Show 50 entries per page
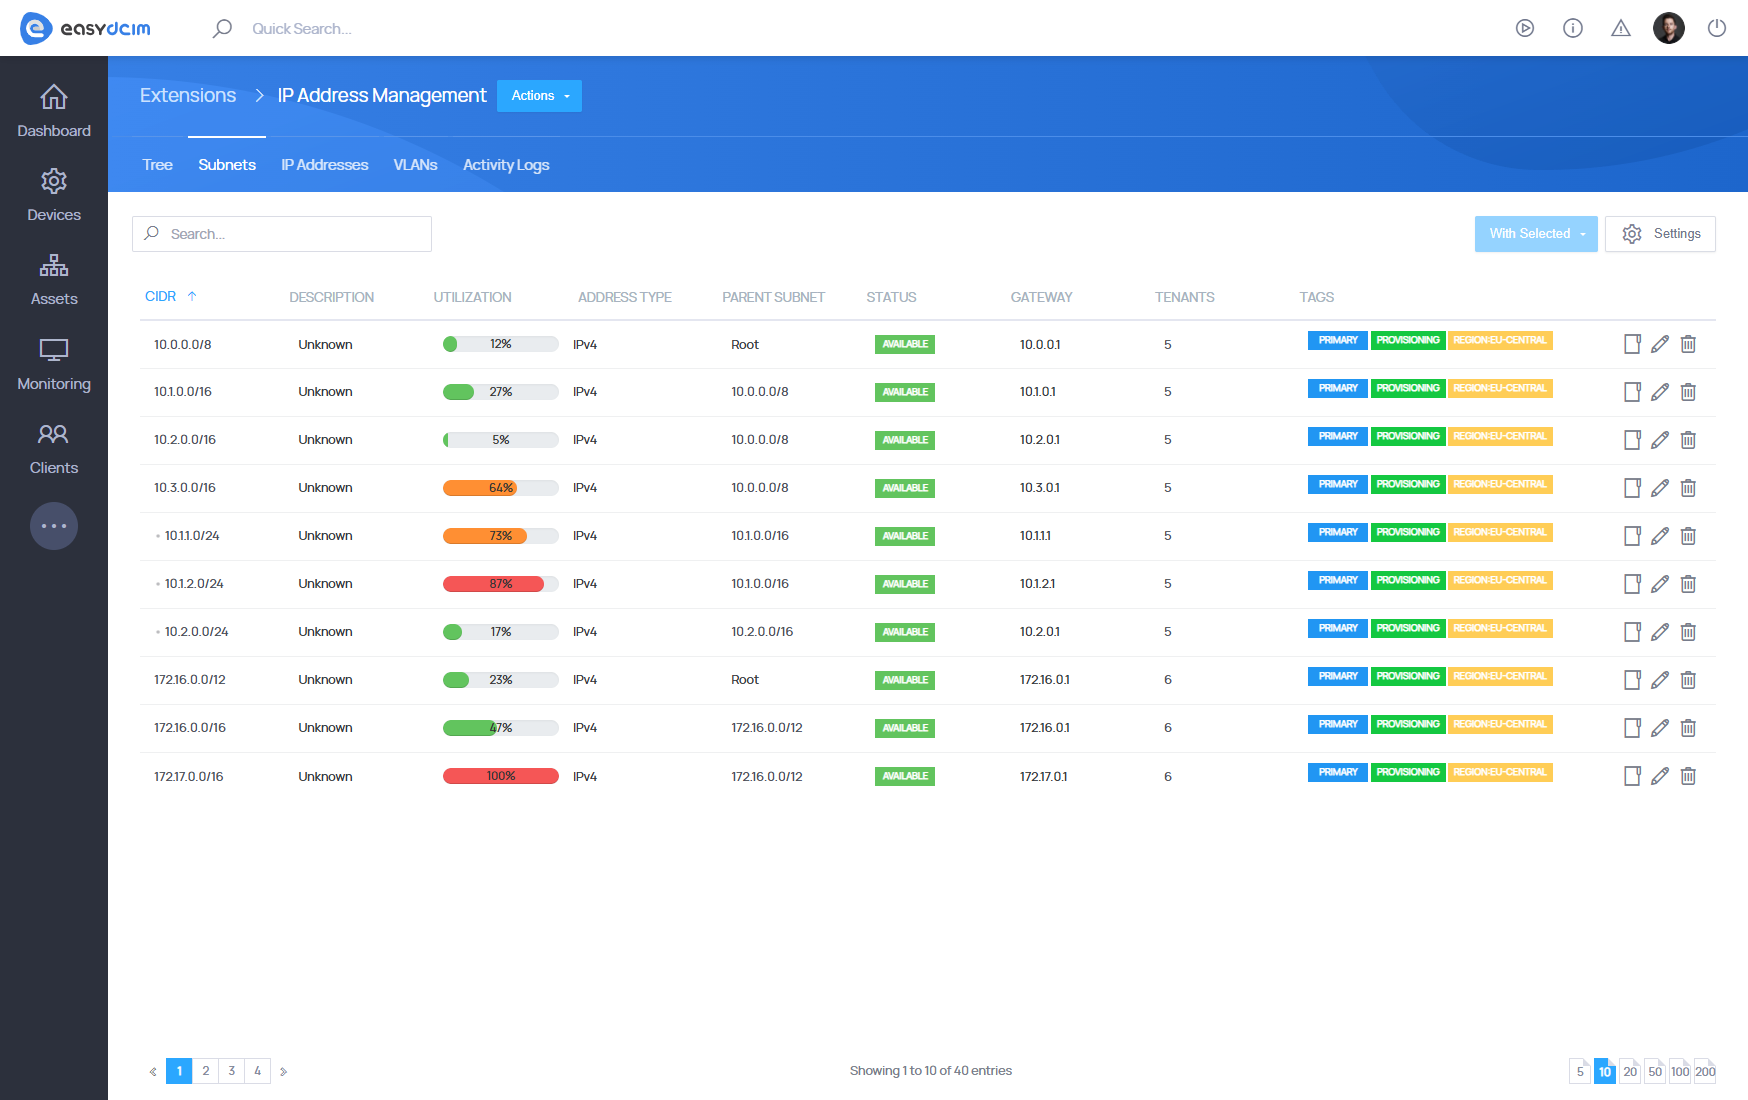Image resolution: width=1748 pixels, height=1100 pixels. tap(1655, 1071)
